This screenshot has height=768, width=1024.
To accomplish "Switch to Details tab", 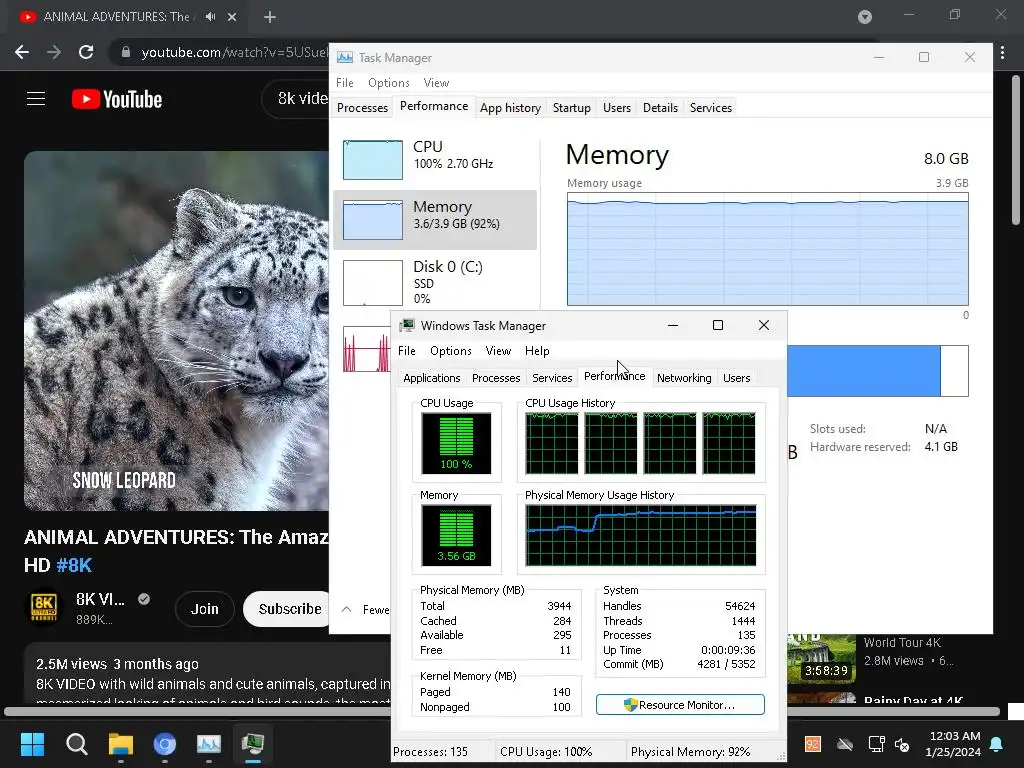I will 660,108.
